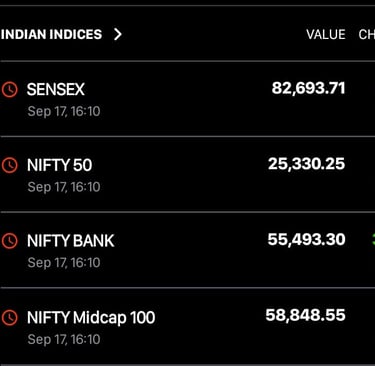Screen dimensions: 375x366
Task: Click the timestamp under NIFTY BANK
Action: pyautogui.click(x=64, y=263)
